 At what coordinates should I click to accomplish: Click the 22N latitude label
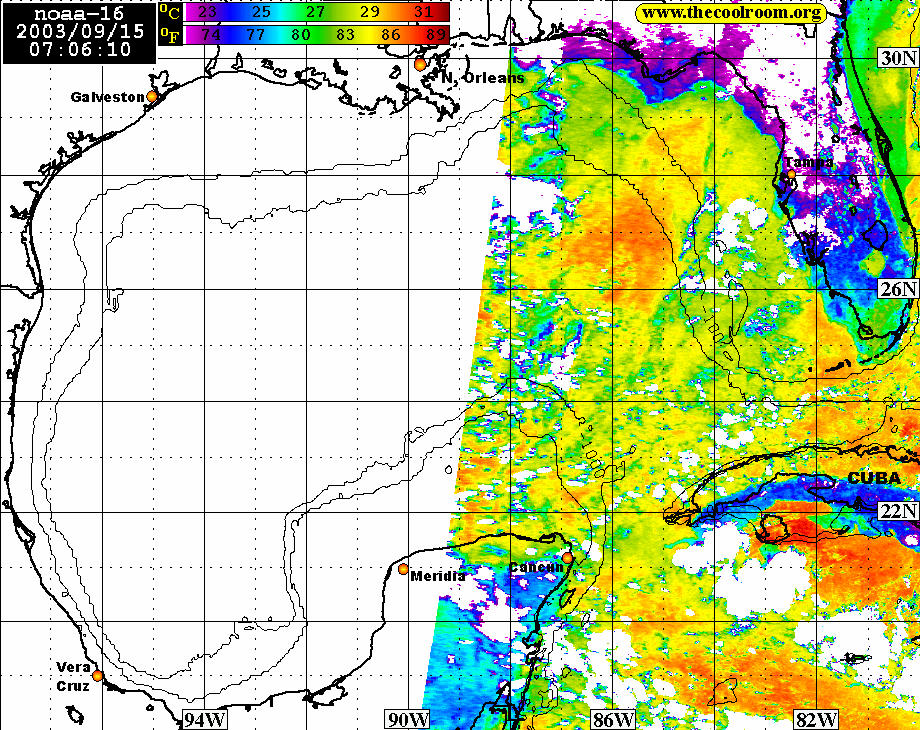[x=898, y=511]
